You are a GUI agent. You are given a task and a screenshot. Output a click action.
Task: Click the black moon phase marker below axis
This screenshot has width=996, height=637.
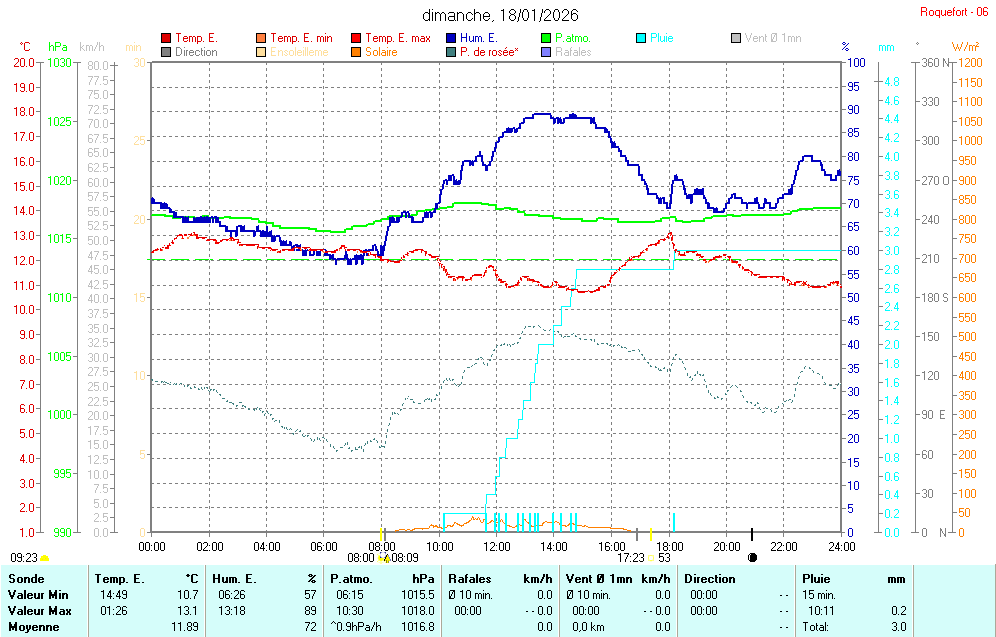click(x=752, y=557)
